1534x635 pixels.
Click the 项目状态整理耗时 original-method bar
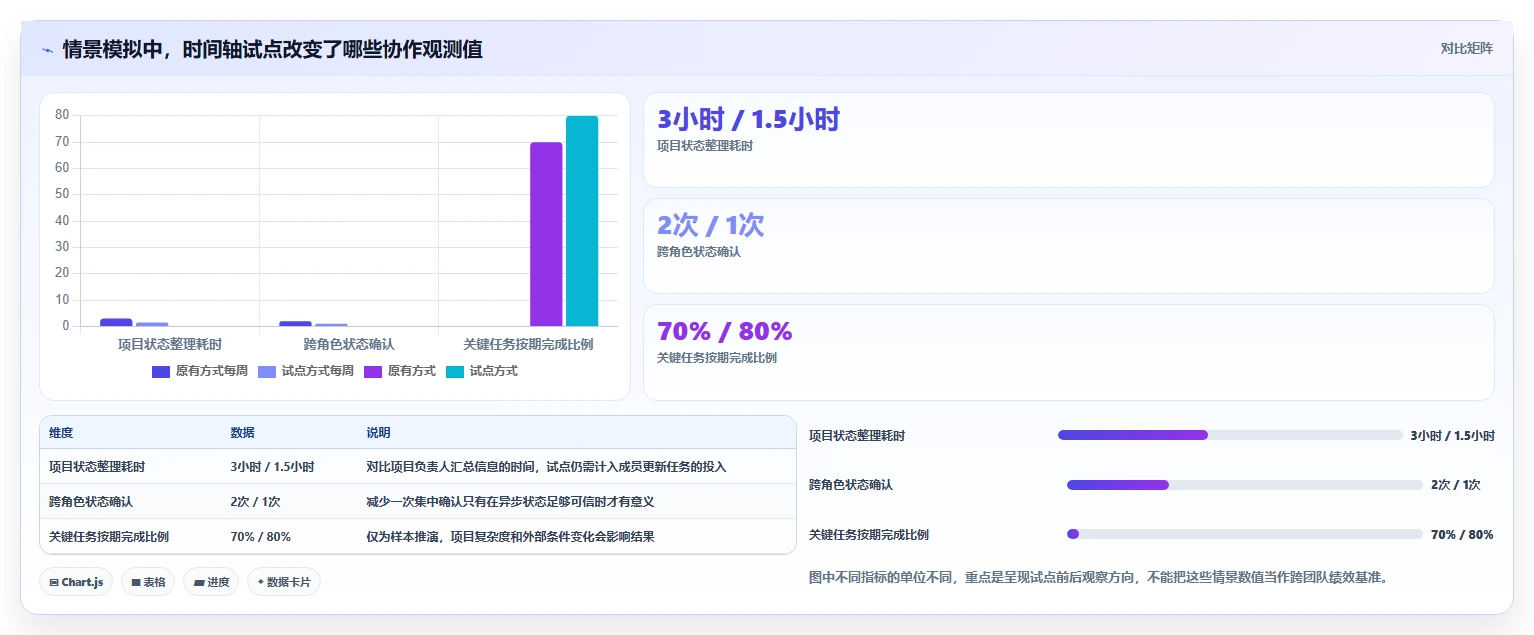[116, 322]
